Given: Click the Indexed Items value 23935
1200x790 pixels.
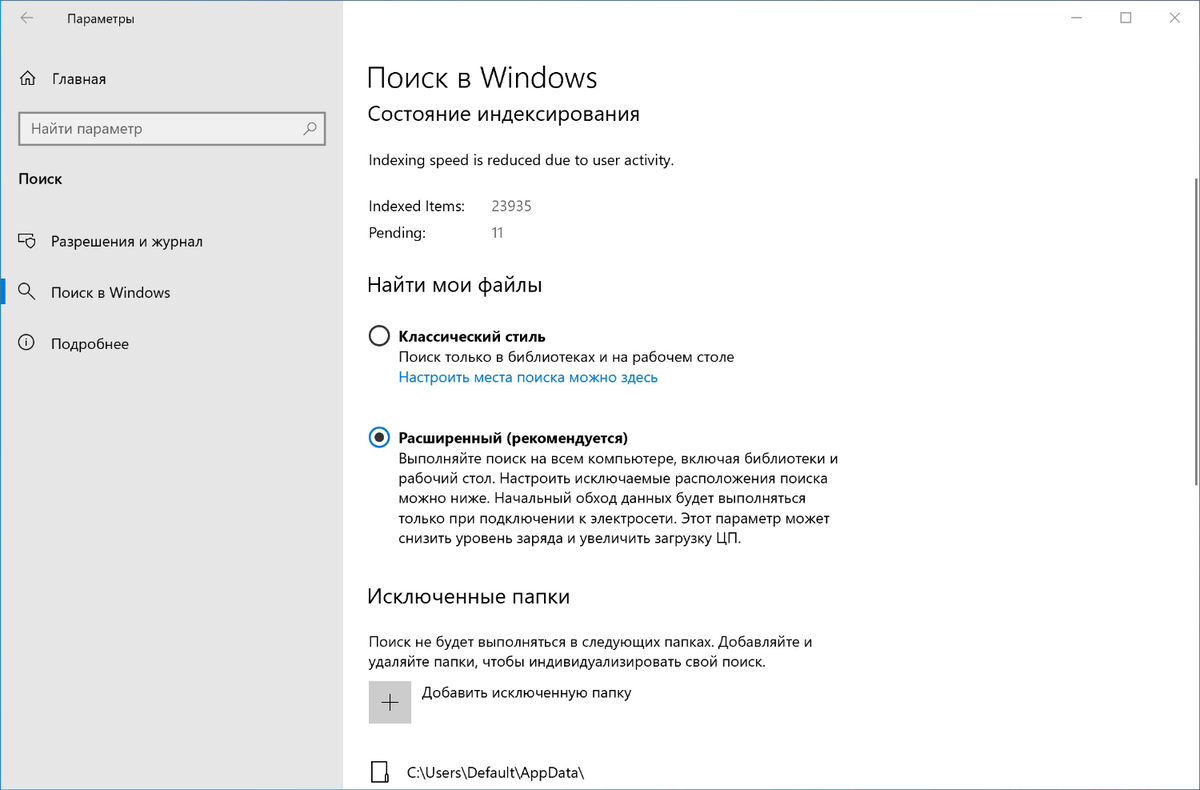Looking at the screenshot, I should (511, 206).
